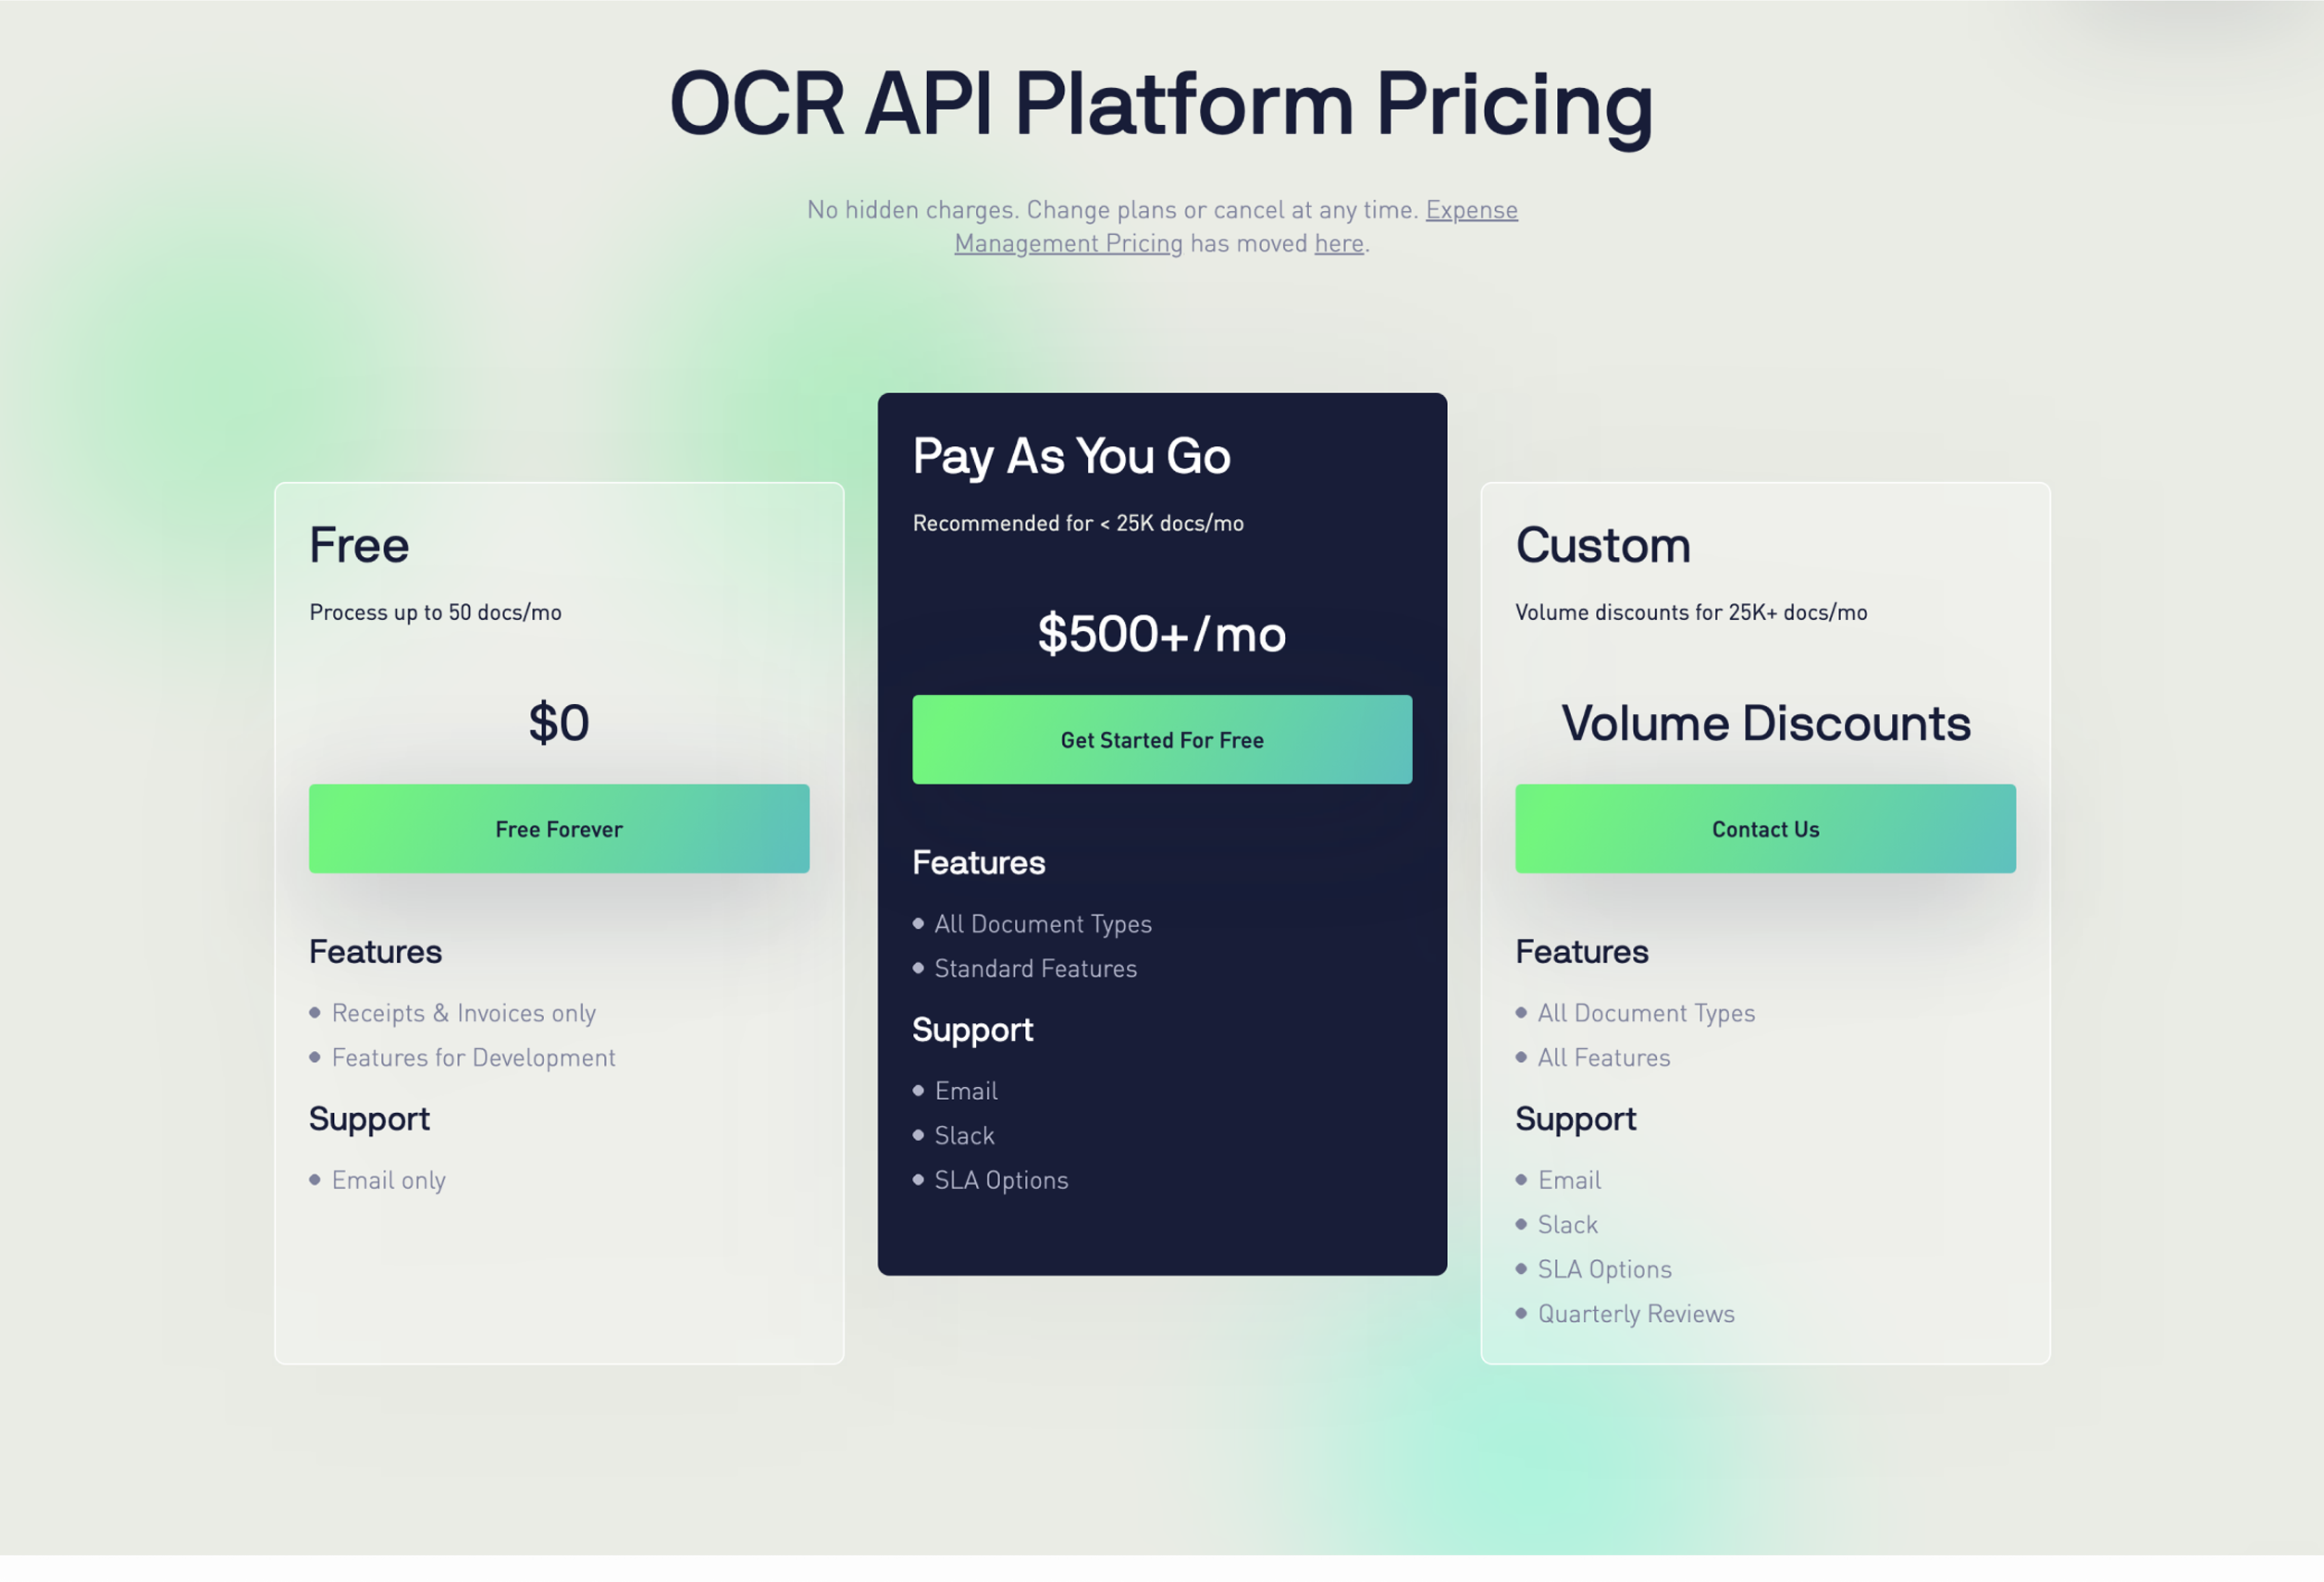Click Features for Development list item
The image size is (2324, 1582).
(x=473, y=1058)
